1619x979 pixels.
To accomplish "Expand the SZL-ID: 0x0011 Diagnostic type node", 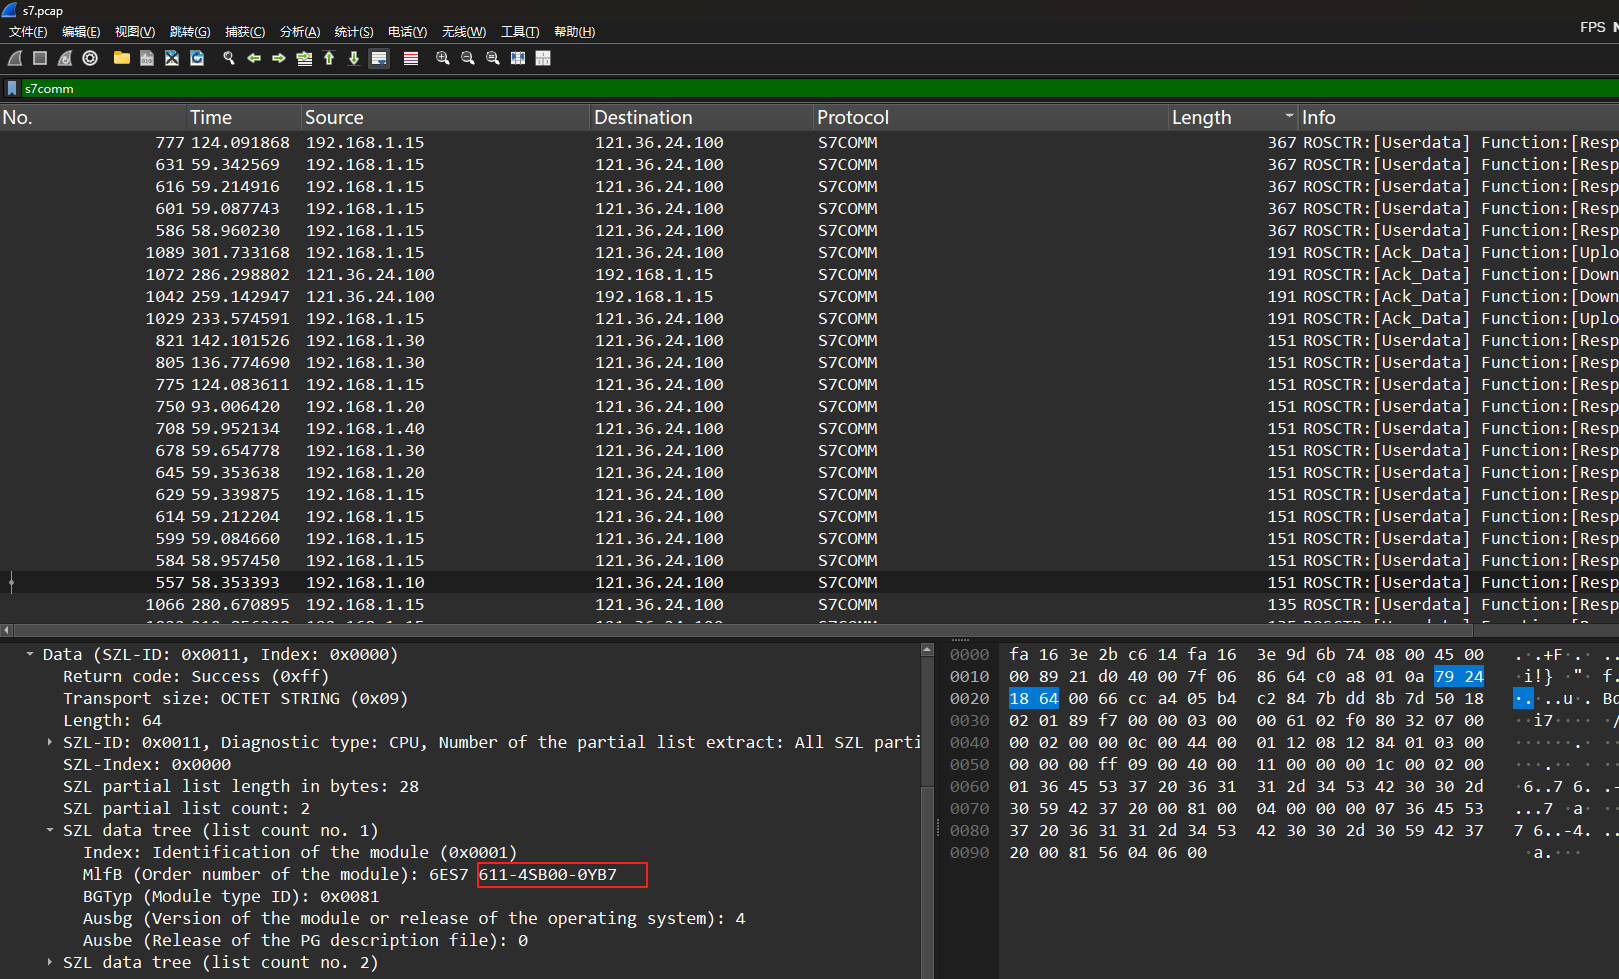I will [x=50, y=742].
